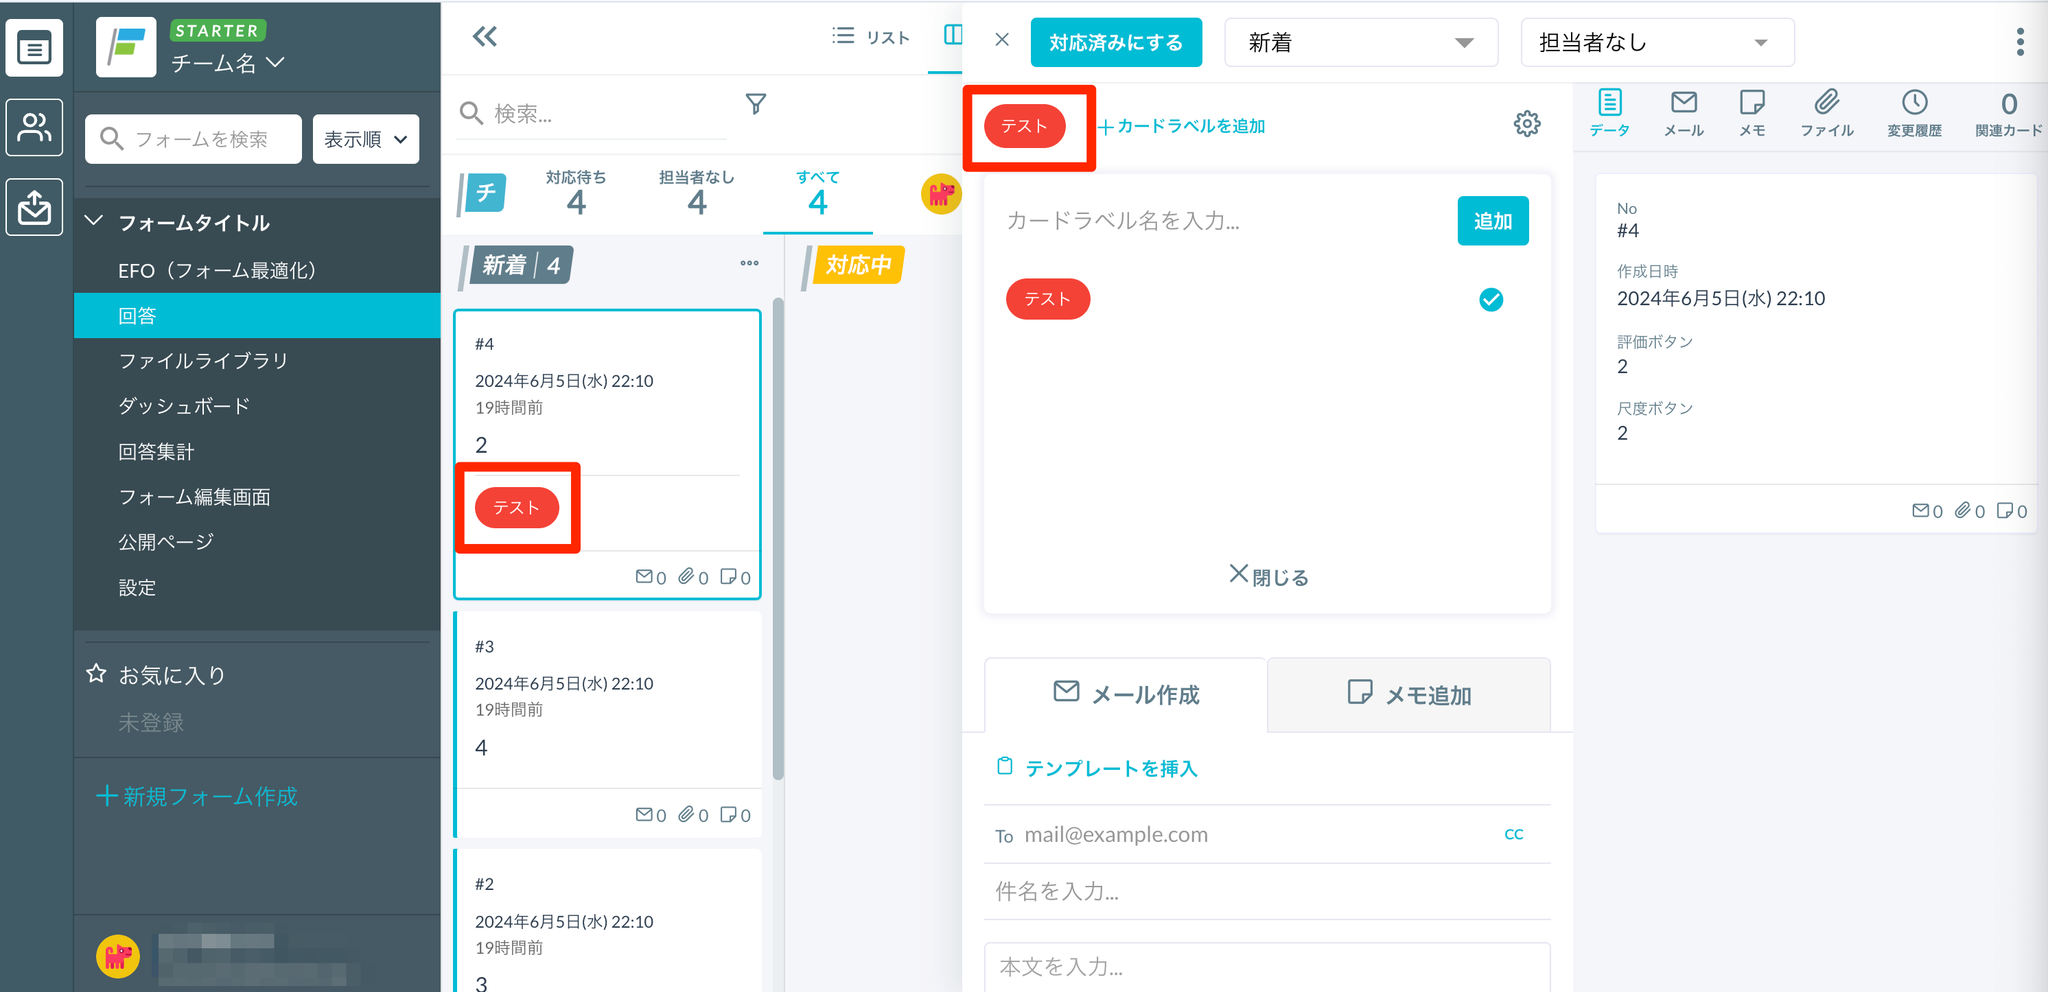This screenshot has width=2048, height=992.
Task: Click the テスト label on card #4
Action: coord(516,507)
